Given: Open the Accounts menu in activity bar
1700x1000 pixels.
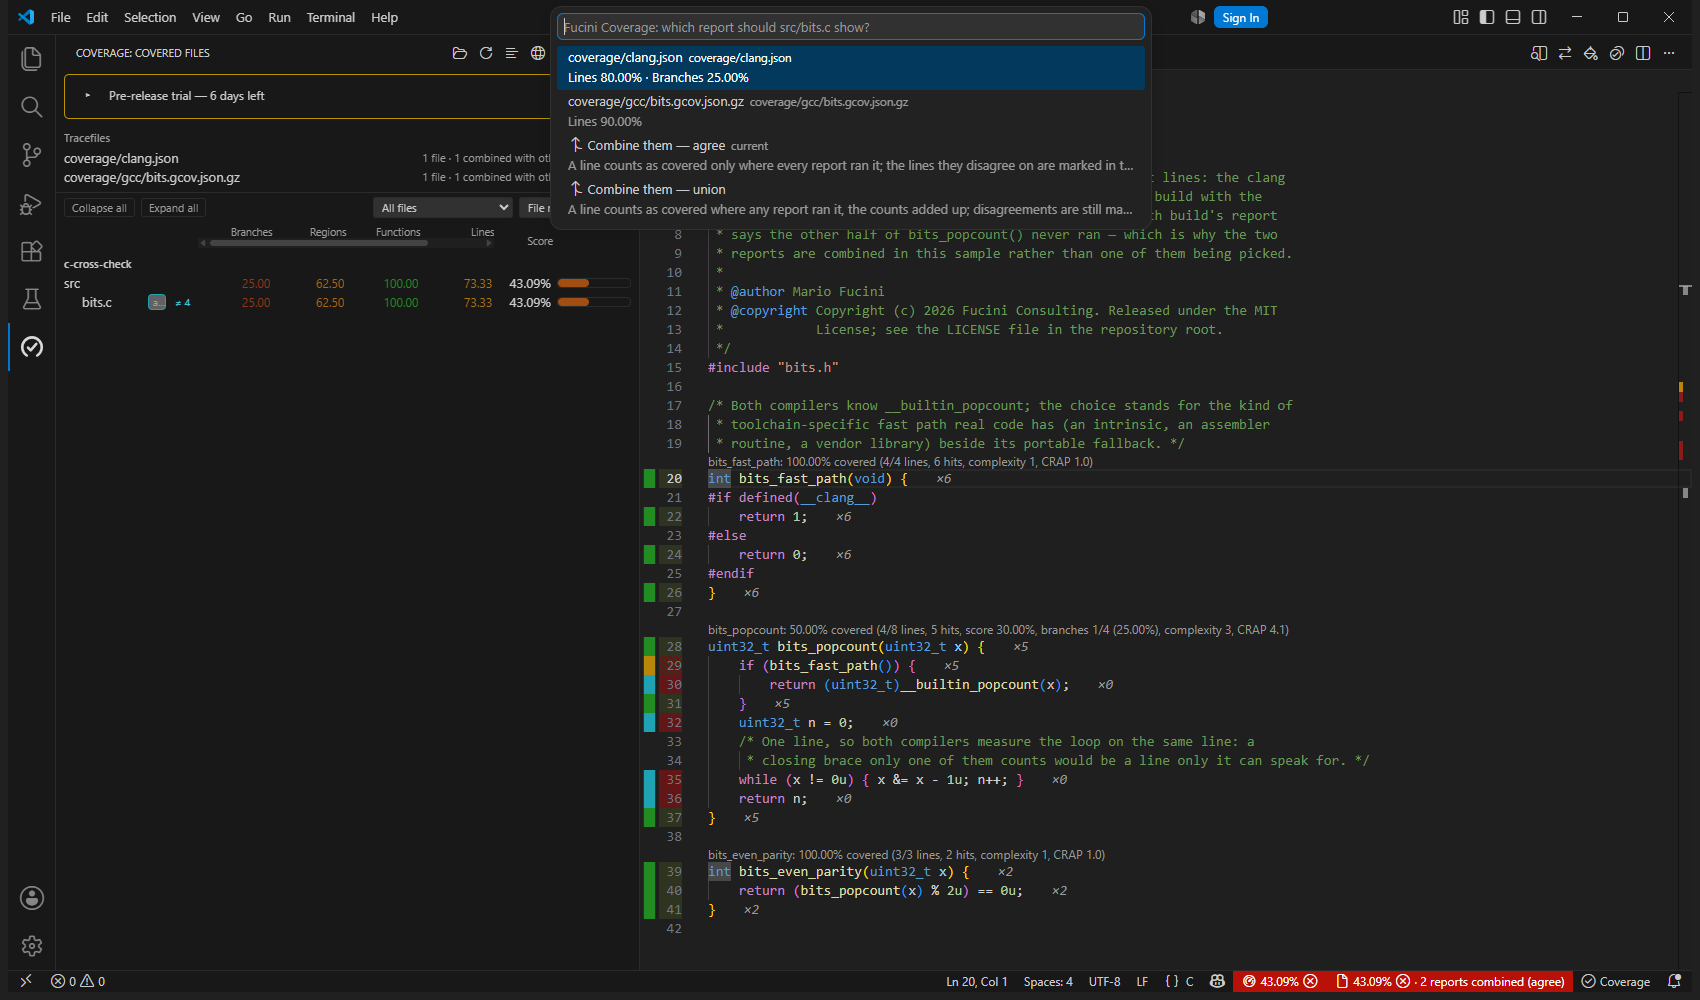Looking at the screenshot, I should [32, 898].
